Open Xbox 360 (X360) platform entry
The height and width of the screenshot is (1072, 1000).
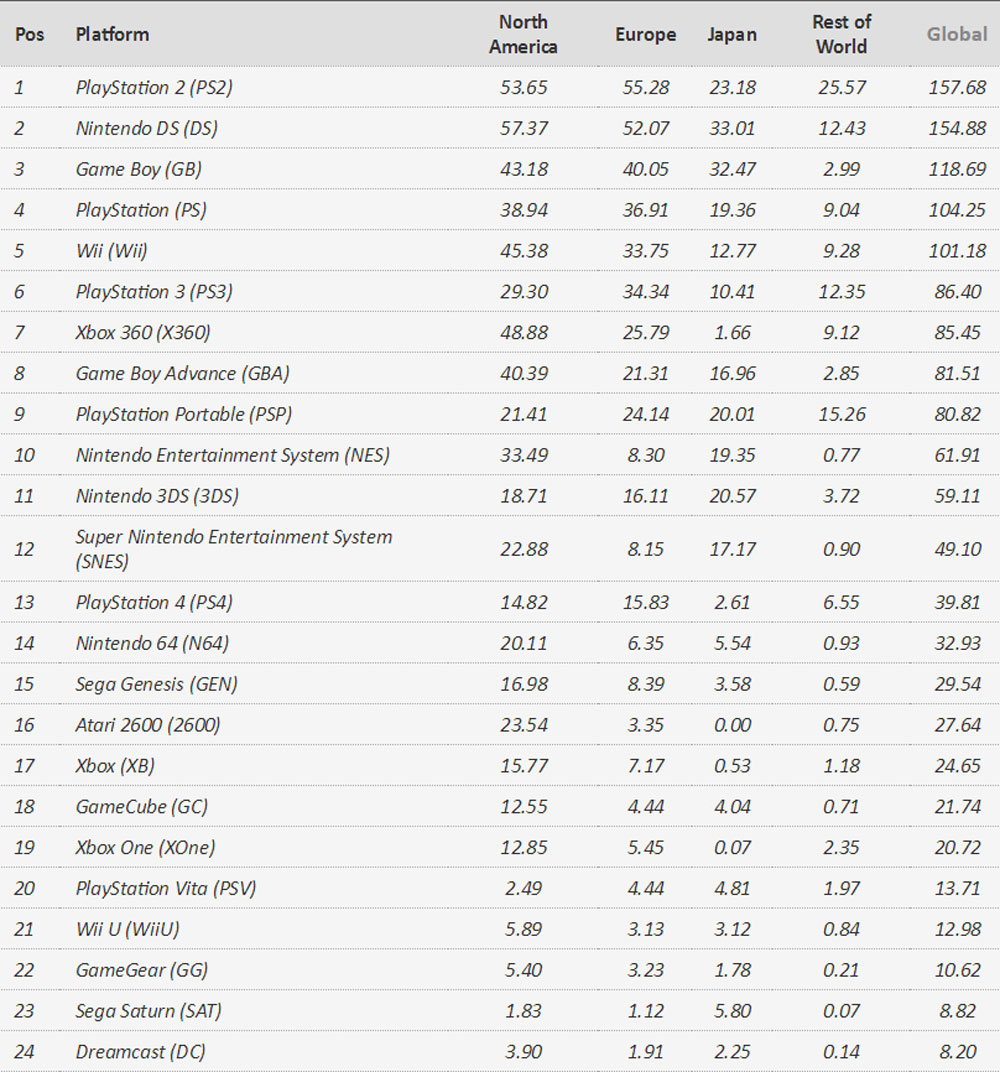[143, 333]
